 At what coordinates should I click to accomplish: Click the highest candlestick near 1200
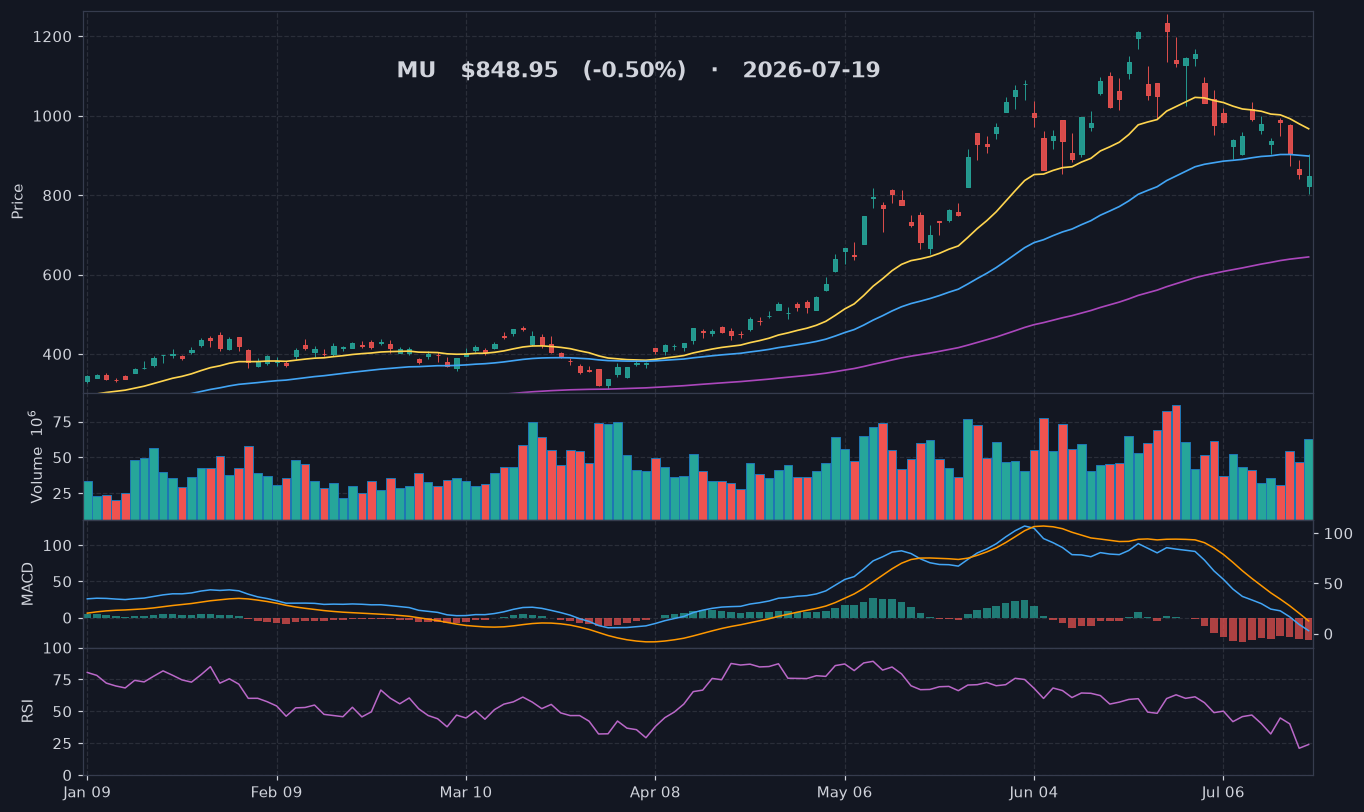tap(1167, 28)
